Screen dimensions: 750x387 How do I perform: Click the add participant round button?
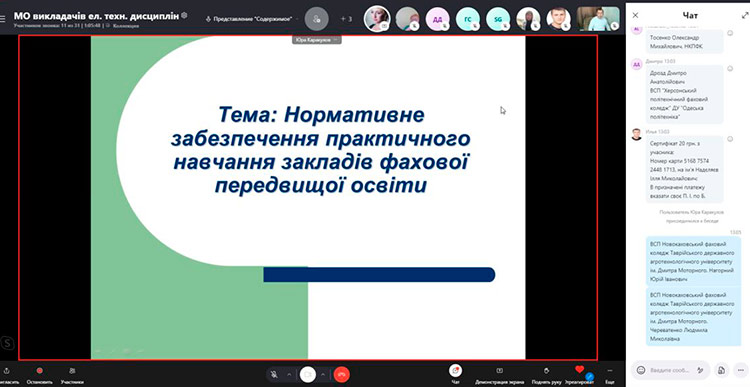(316, 19)
